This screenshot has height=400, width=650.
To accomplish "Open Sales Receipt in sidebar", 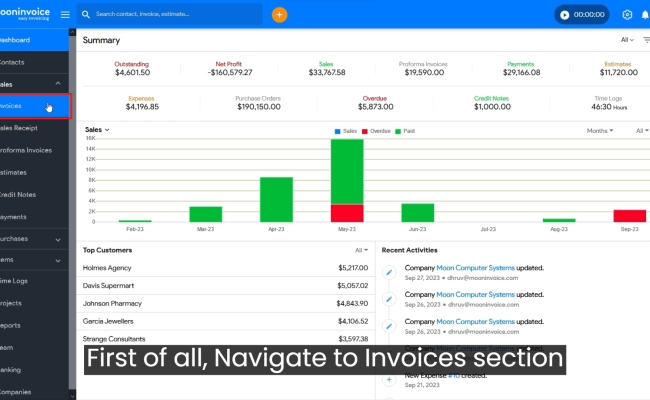I will 34,128.
